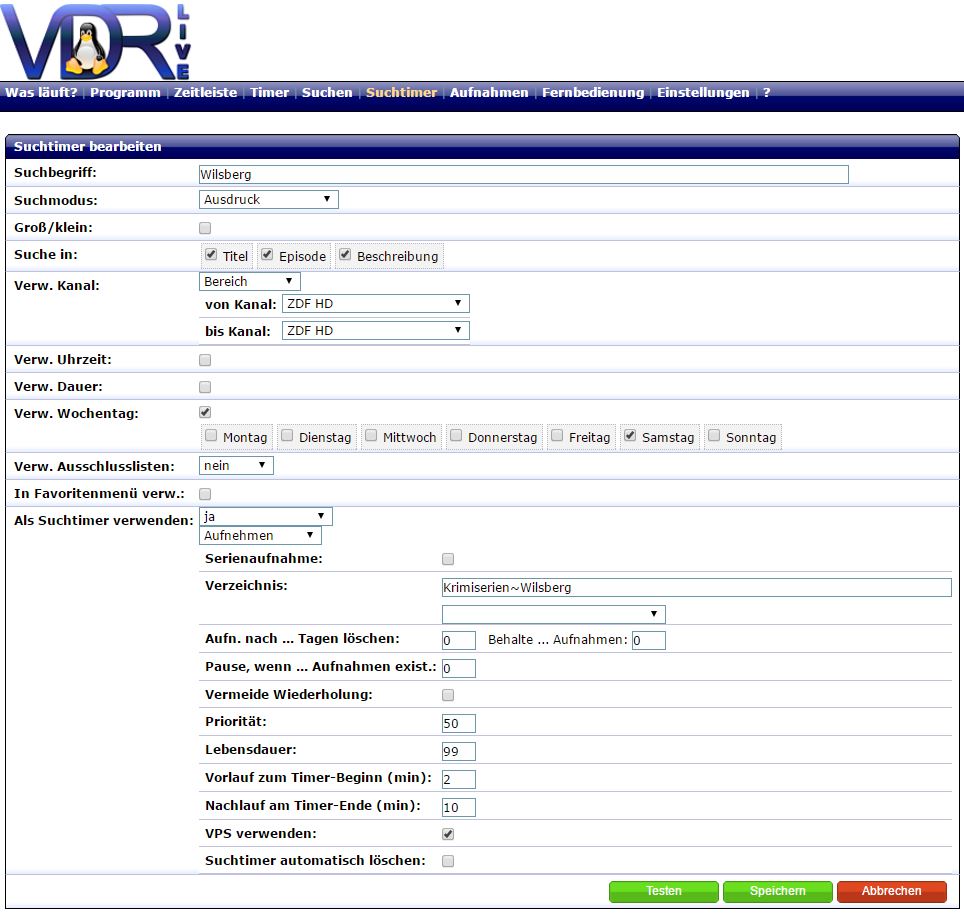The image size is (964, 915).
Task: Click the Suchbegriff field containing Wilsberg
Action: 524,174
